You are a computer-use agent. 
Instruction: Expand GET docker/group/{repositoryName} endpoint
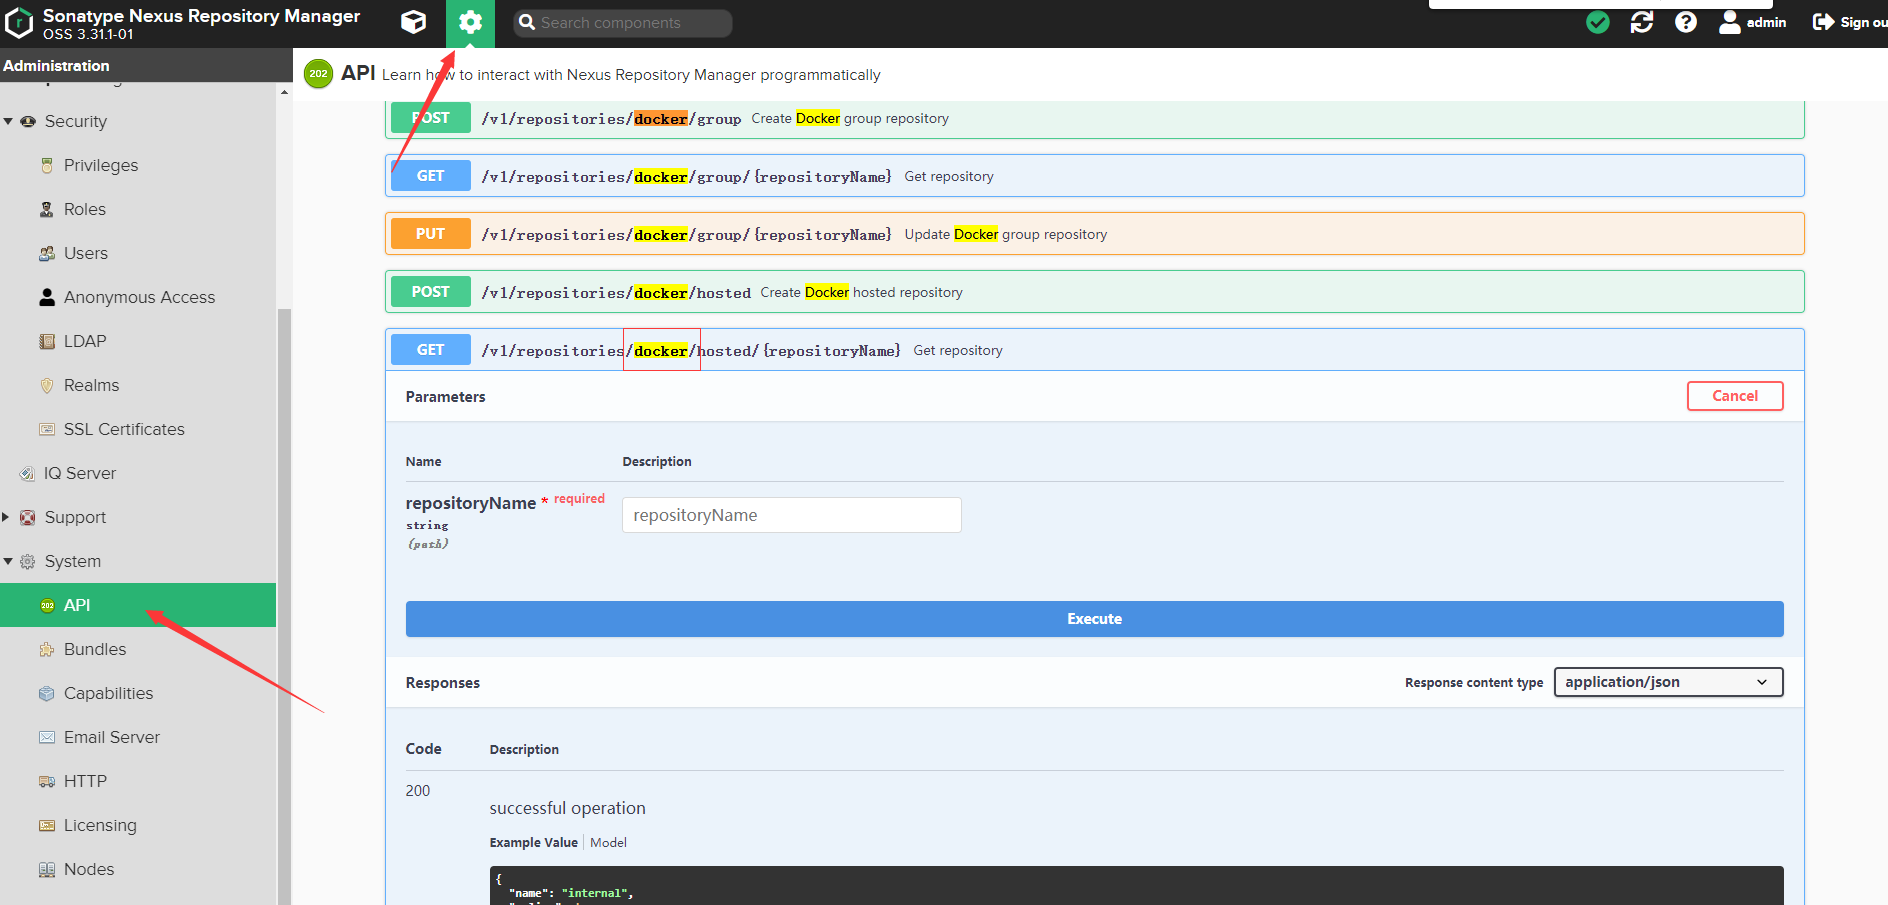1094,176
